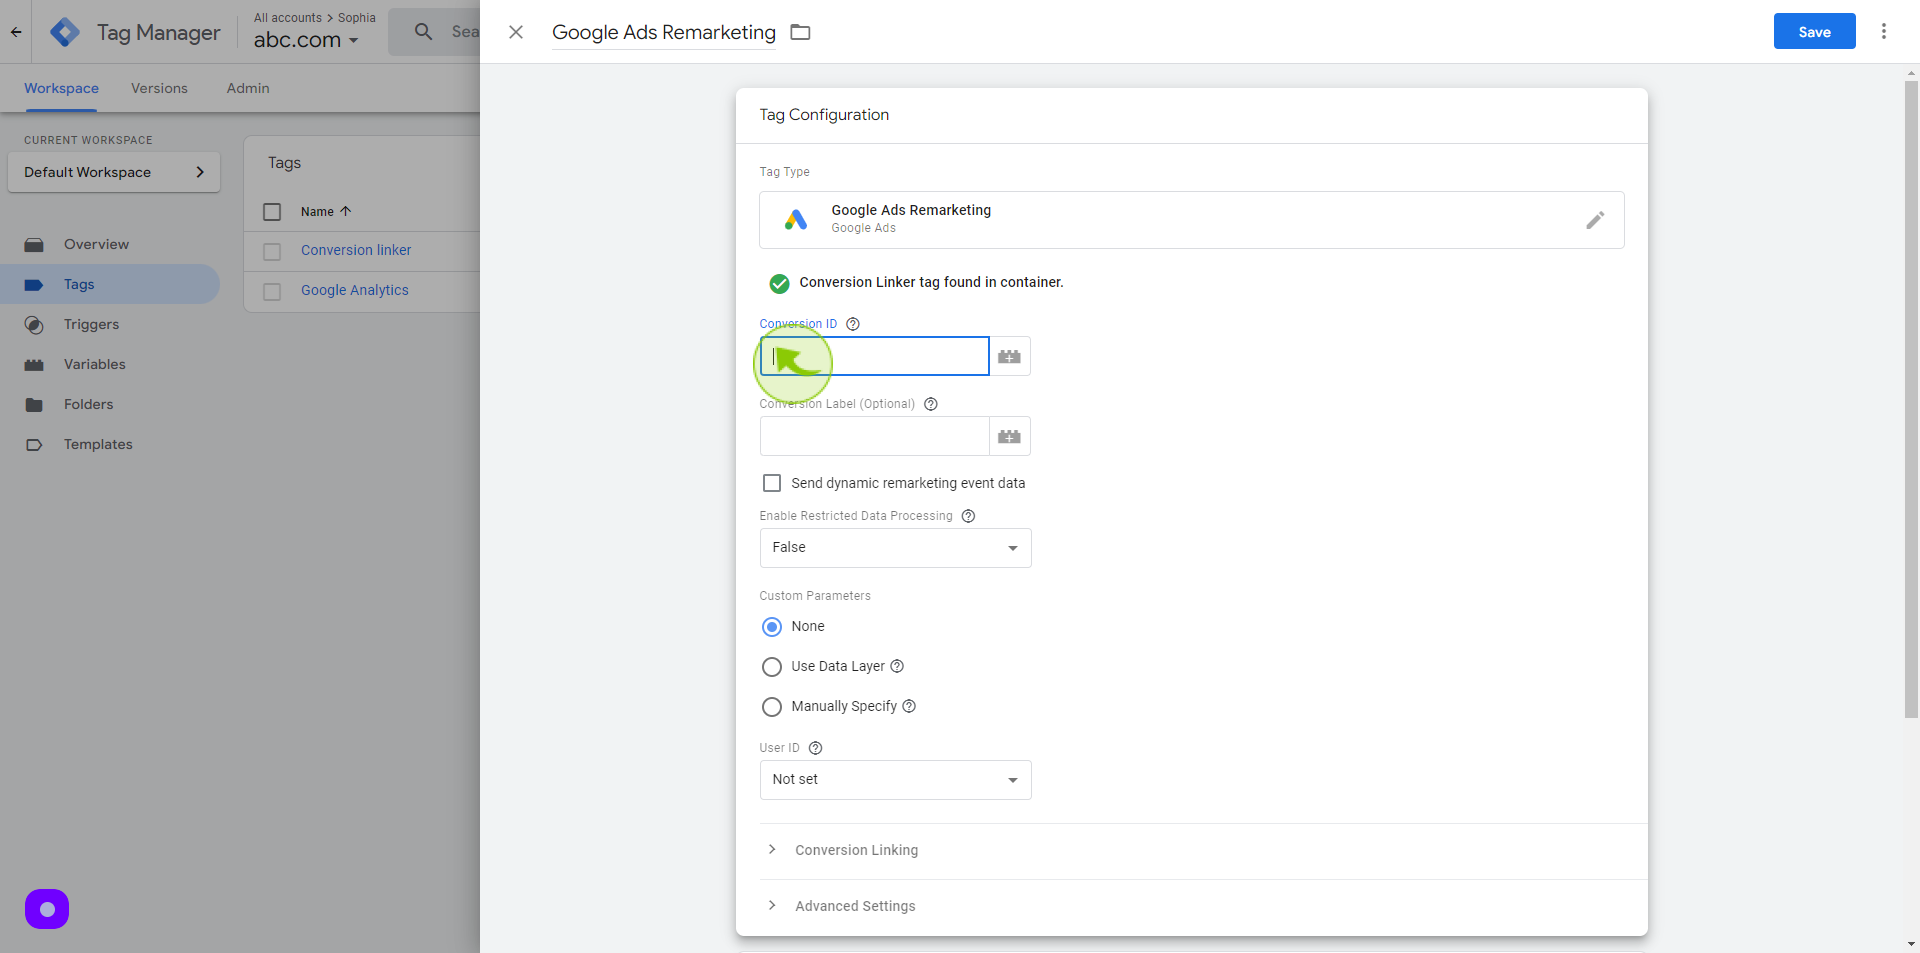
Task: Switch to the Versions tab
Action: click(x=159, y=88)
